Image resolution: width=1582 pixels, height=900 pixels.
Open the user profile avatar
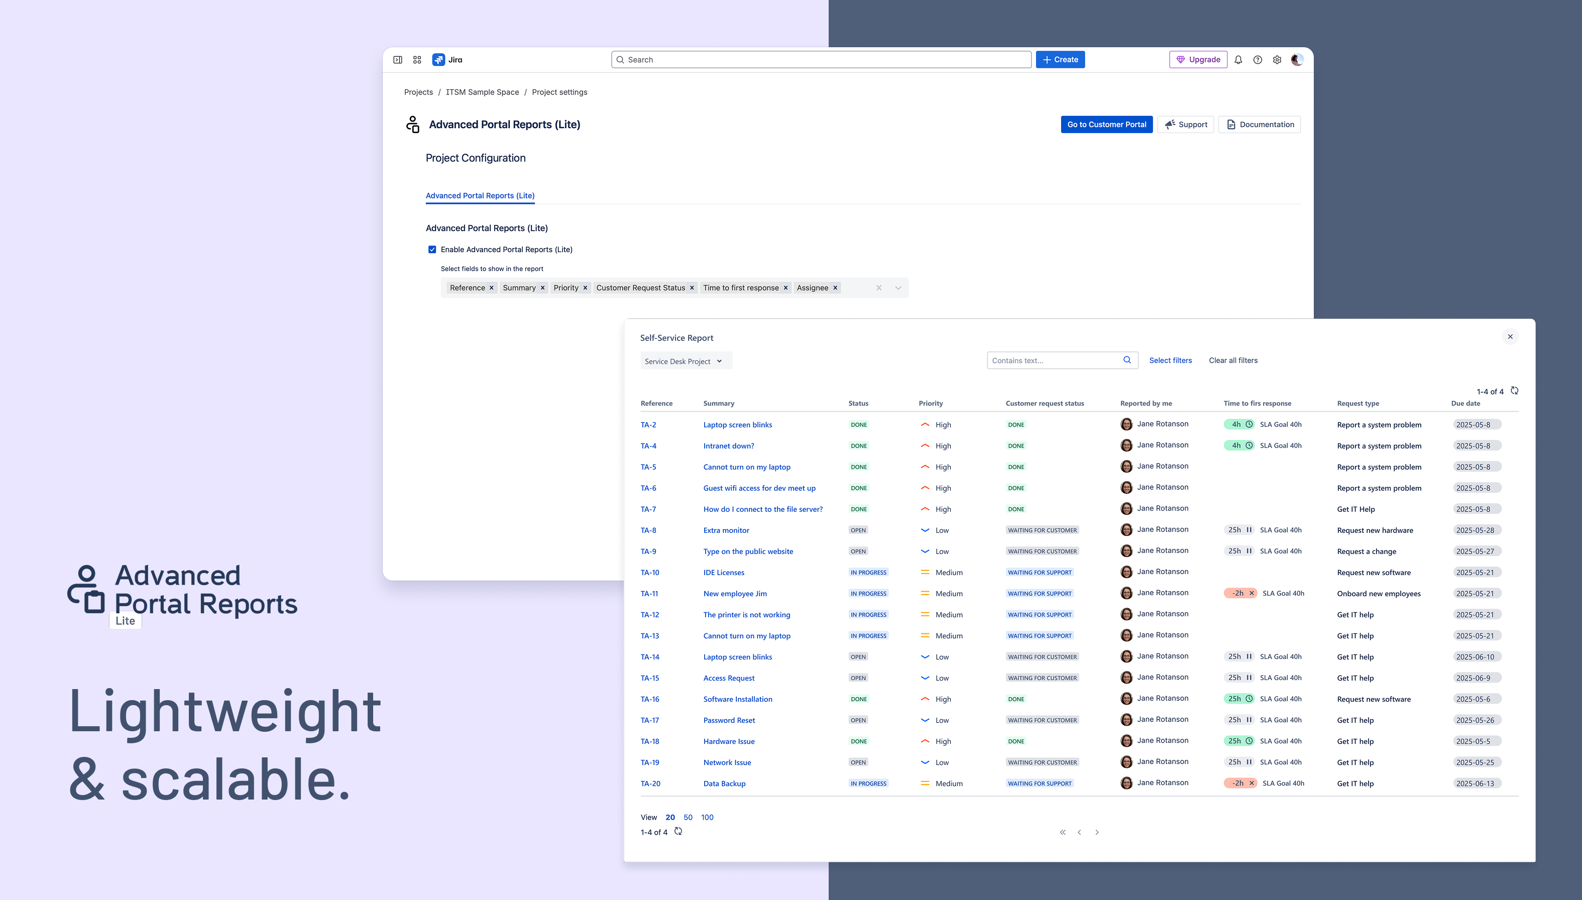(x=1297, y=60)
